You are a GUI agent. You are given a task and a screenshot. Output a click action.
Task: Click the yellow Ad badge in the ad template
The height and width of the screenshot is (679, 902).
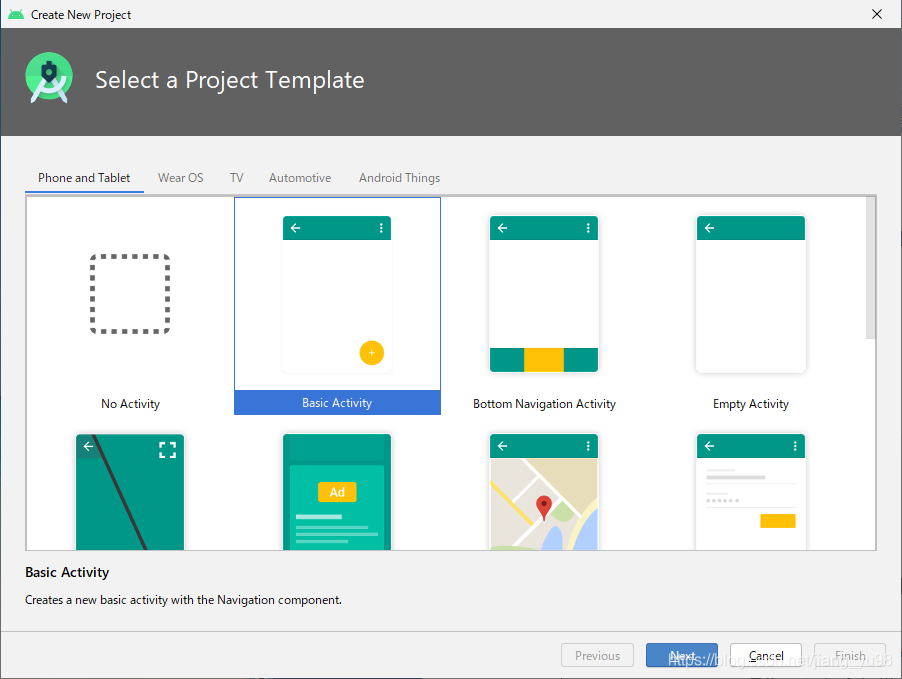click(x=337, y=492)
